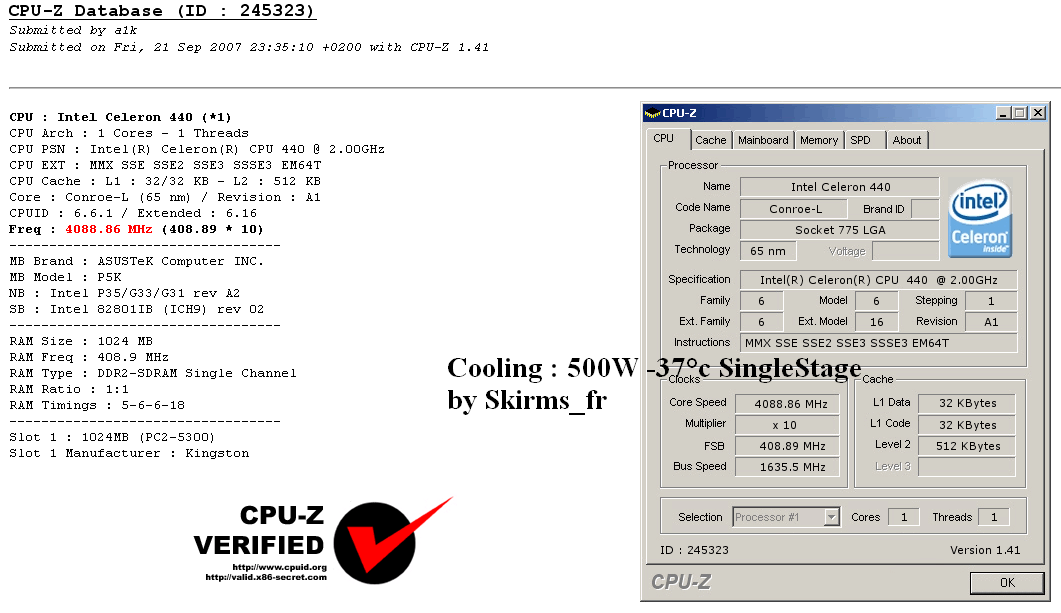Click the 'CPU Cache : L1 : 32/32 KB' line
This screenshot has width=1061, height=613.
165,181
